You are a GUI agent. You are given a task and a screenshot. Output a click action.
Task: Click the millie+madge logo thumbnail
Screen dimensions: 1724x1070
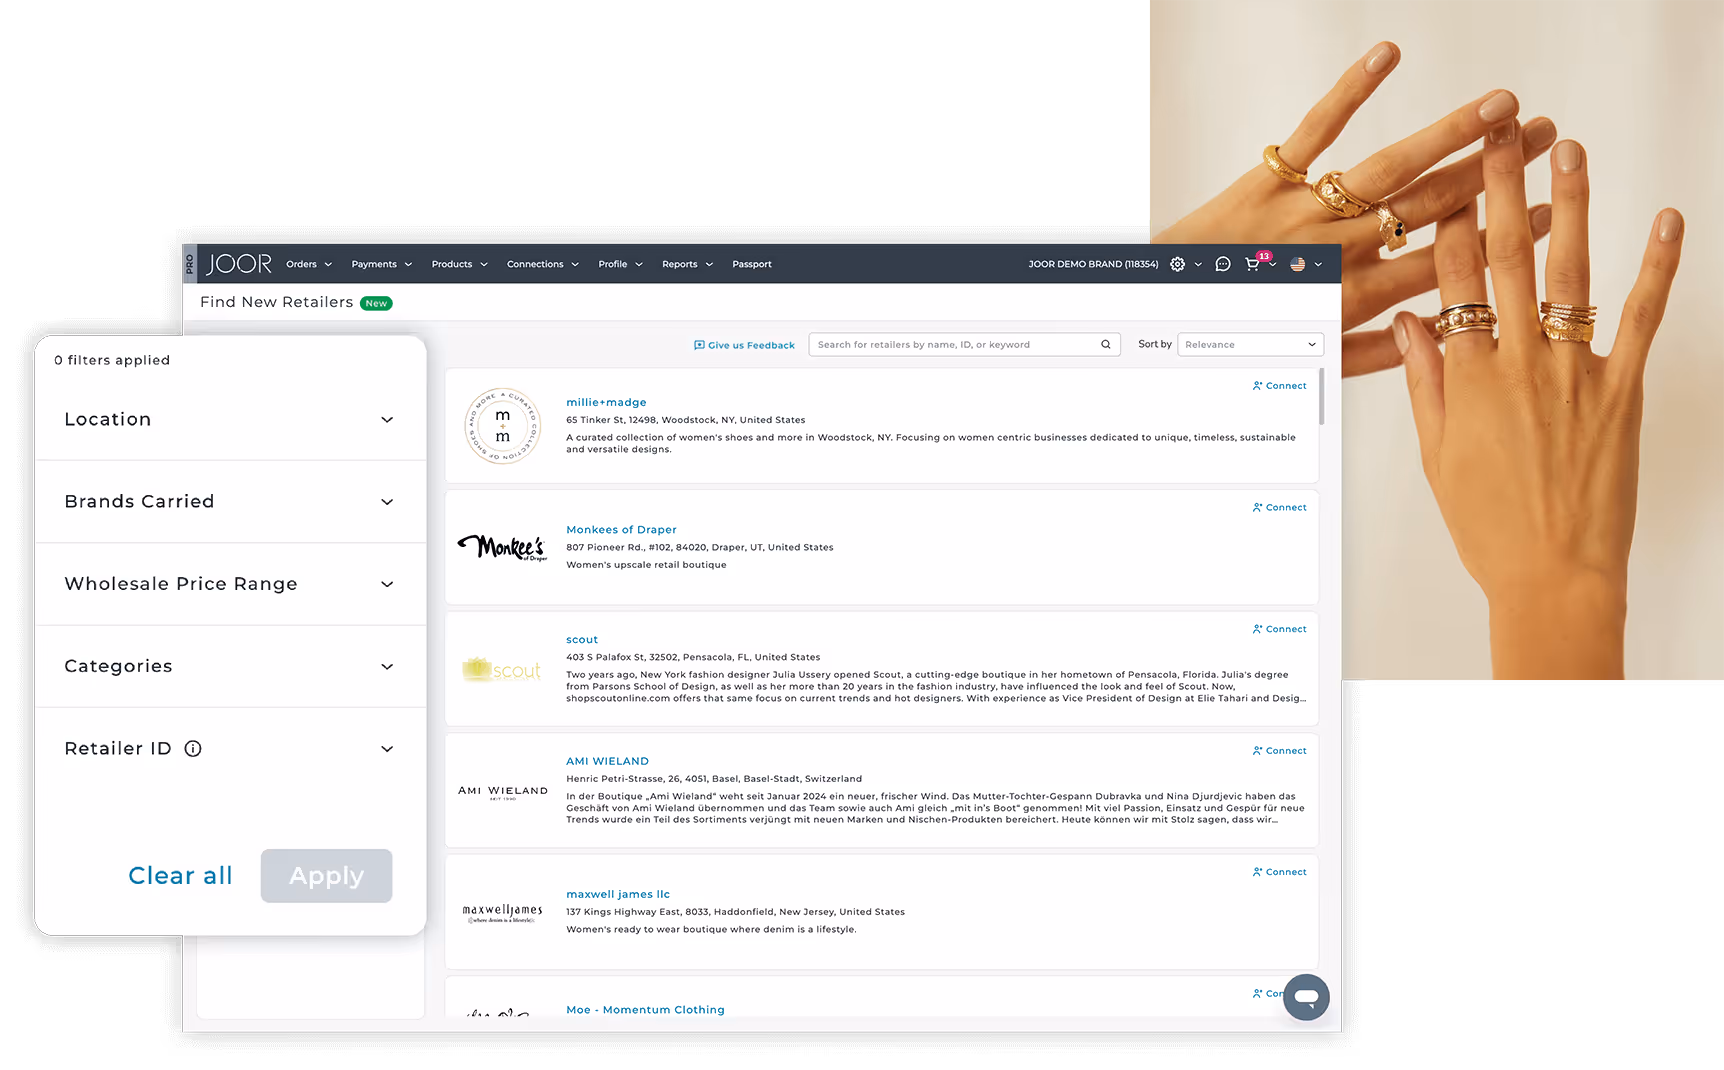[x=503, y=426]
